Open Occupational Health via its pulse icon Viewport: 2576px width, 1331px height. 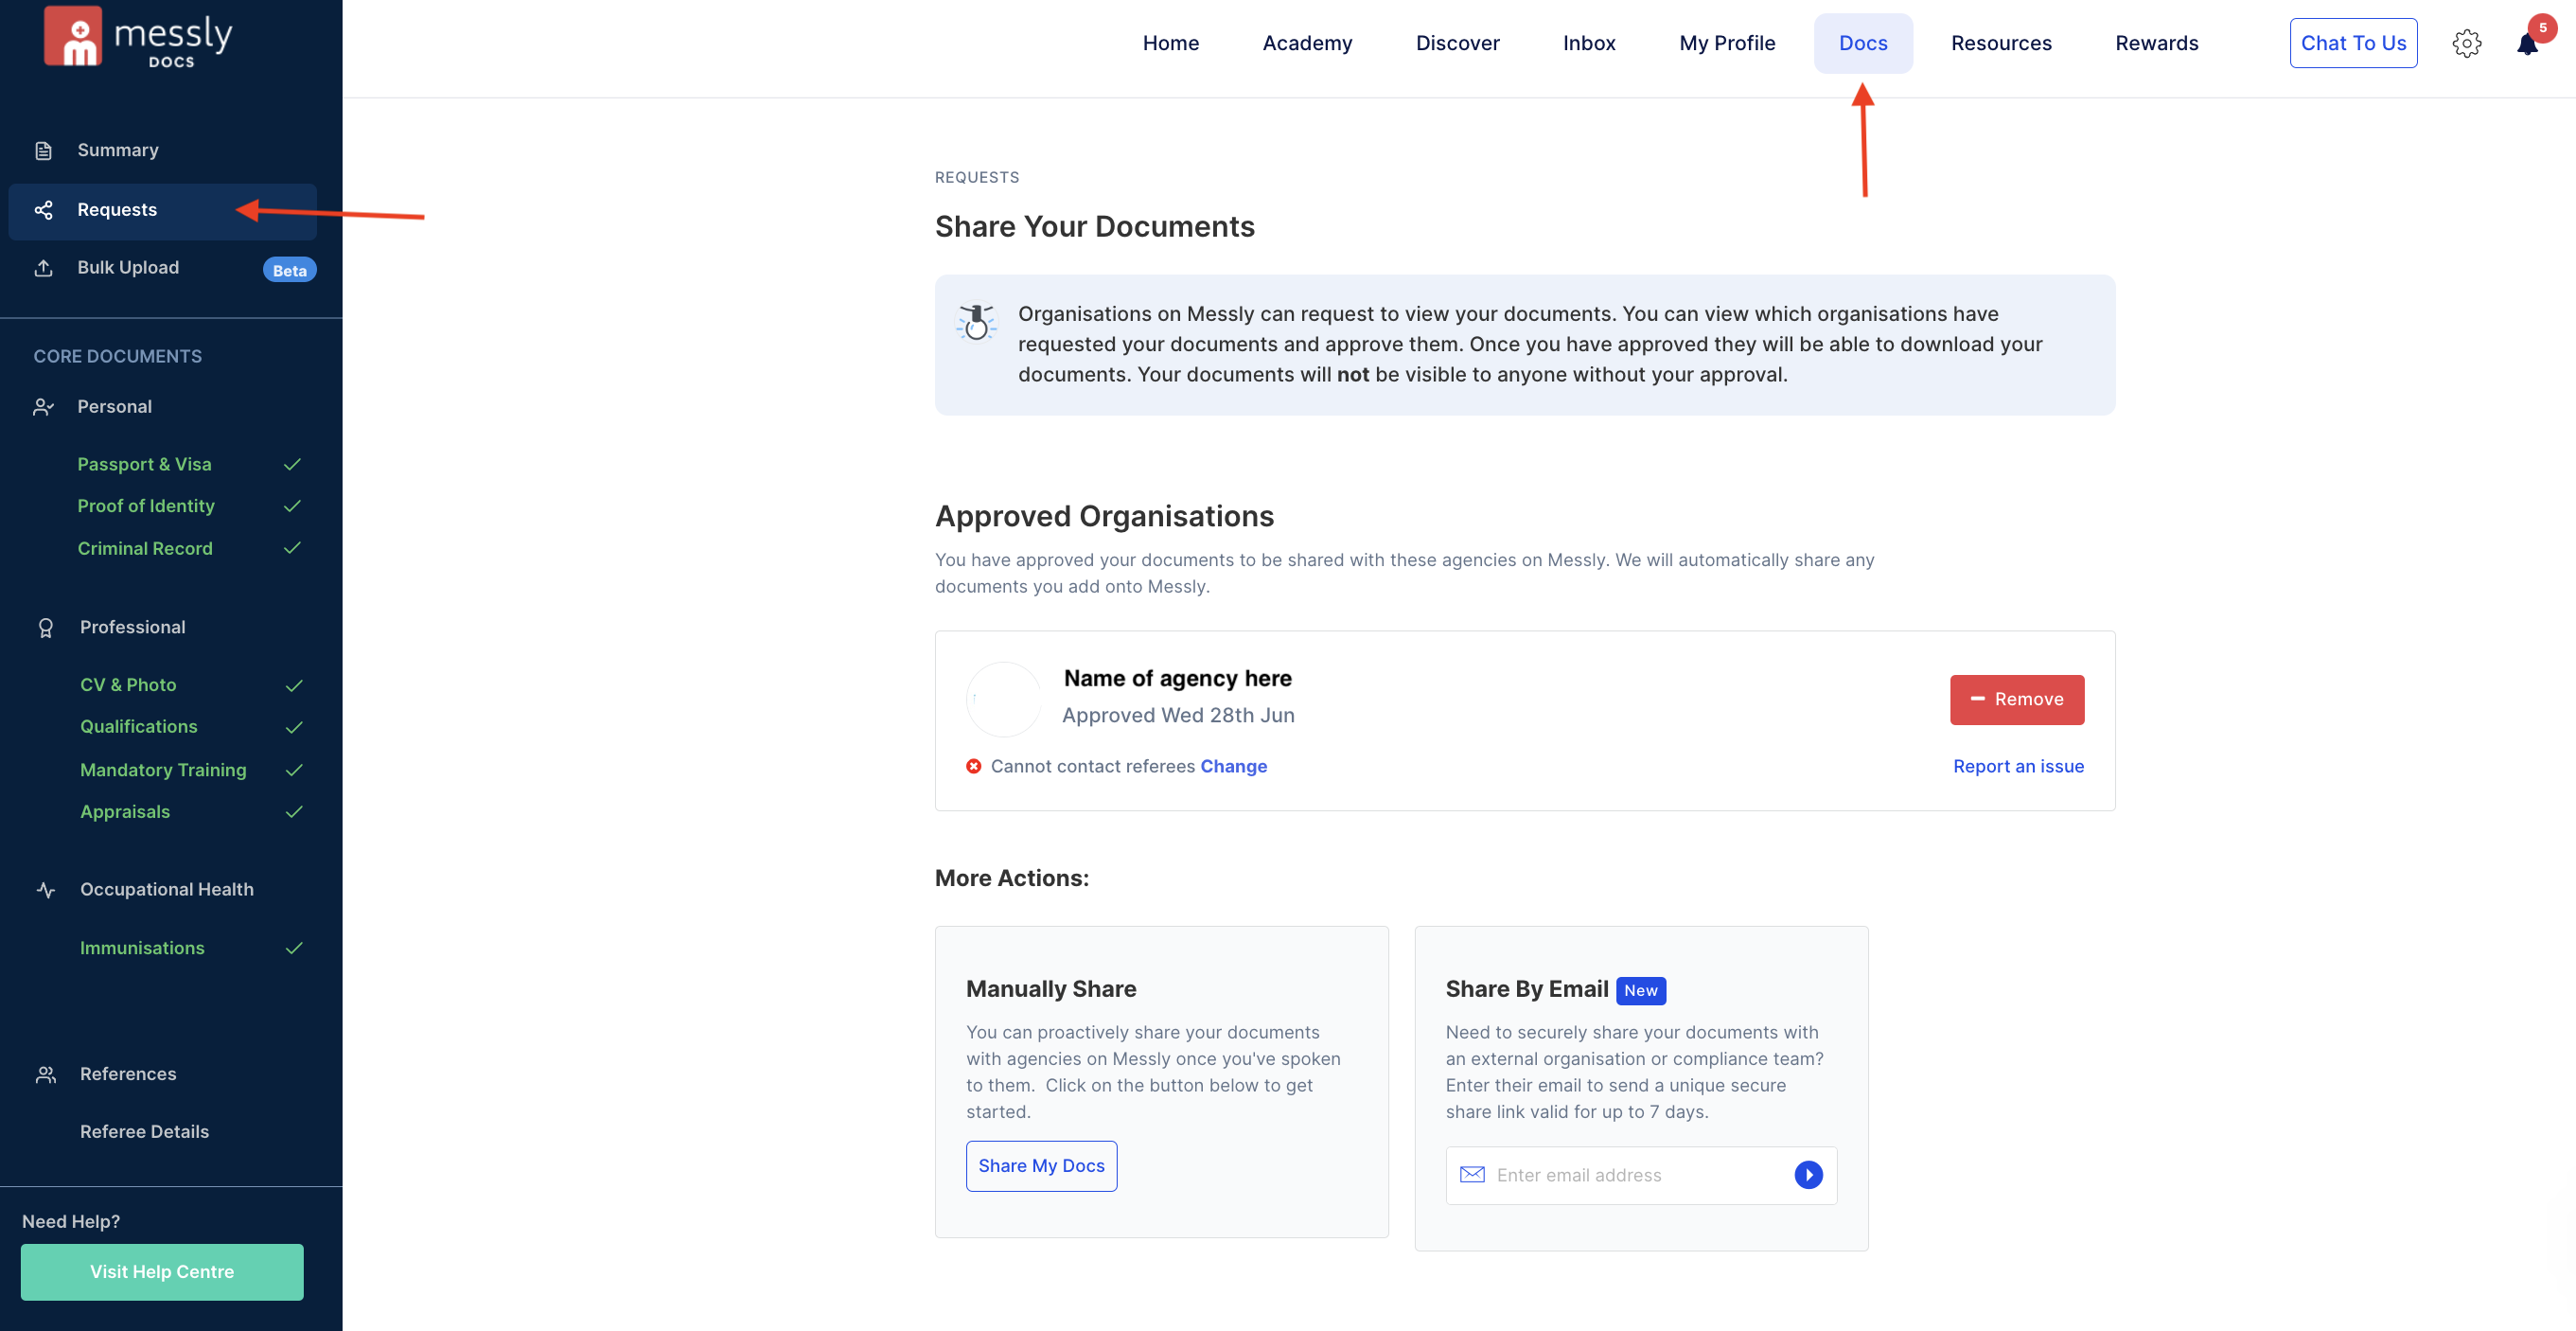coord(45,889)
